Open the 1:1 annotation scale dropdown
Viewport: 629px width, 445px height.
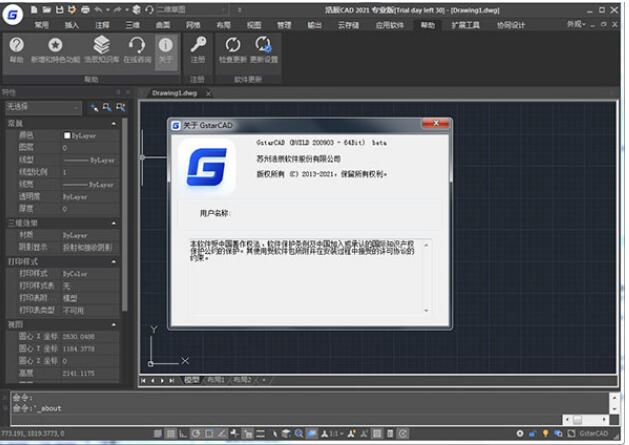tap(333, 433)
